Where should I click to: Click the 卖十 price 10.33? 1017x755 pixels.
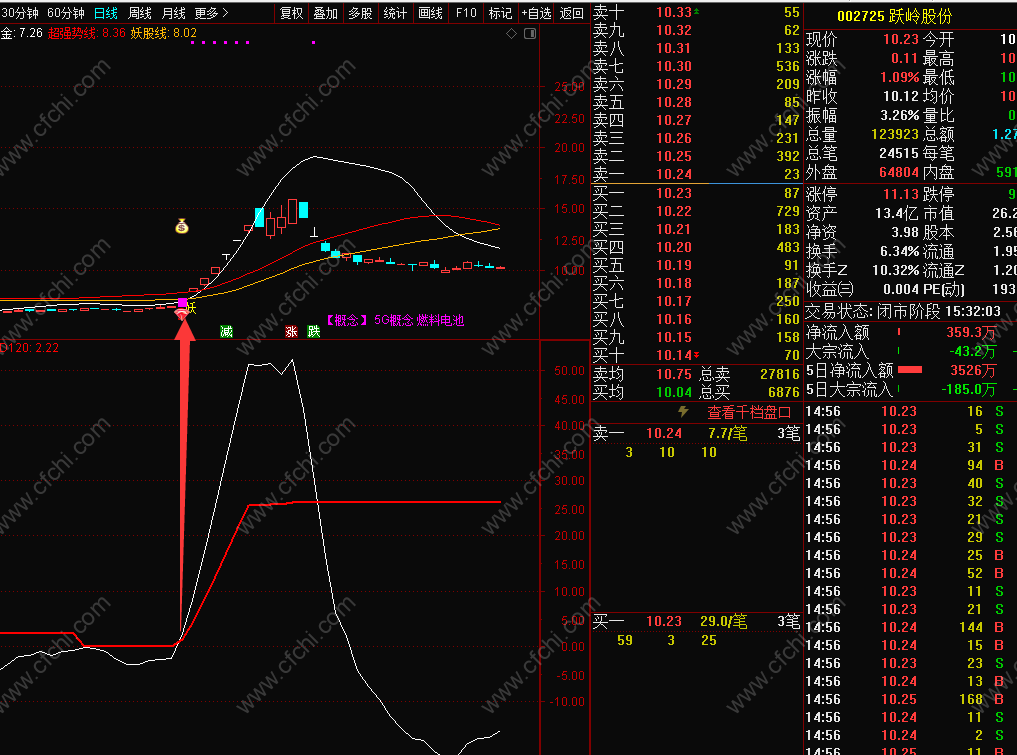pos(673,12)
